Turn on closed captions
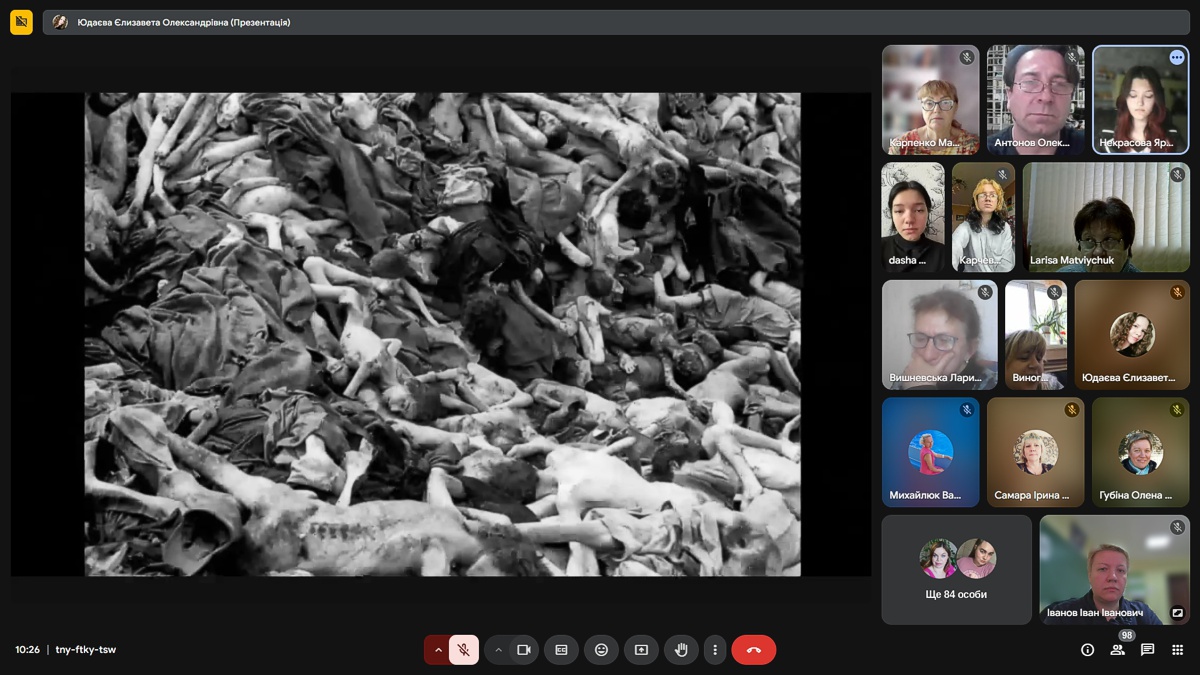 pyautogui.click(x=561, y=650)
